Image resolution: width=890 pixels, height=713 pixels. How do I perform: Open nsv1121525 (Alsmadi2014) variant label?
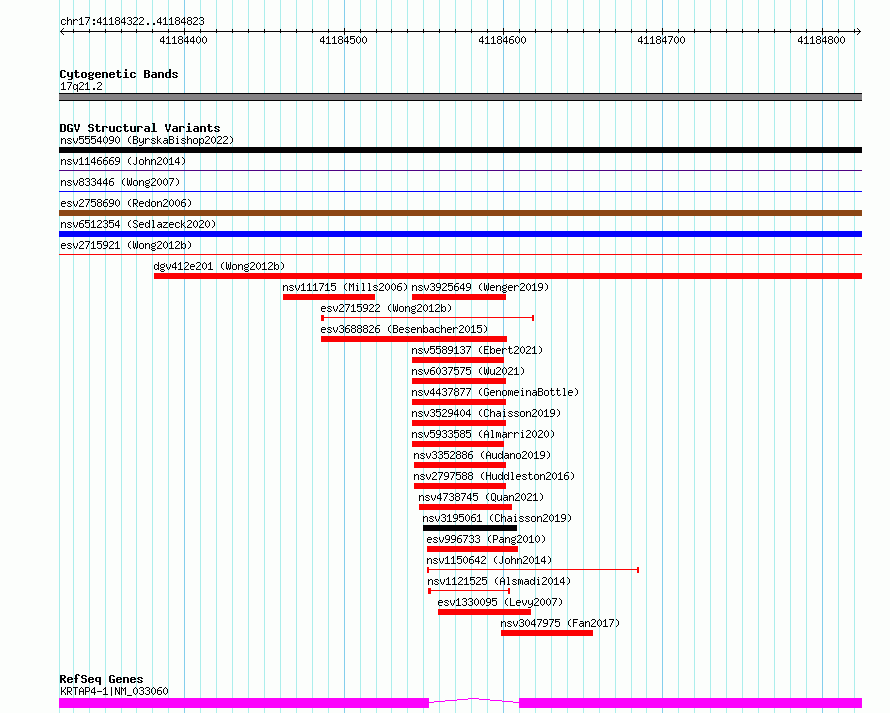click(499, 581)
